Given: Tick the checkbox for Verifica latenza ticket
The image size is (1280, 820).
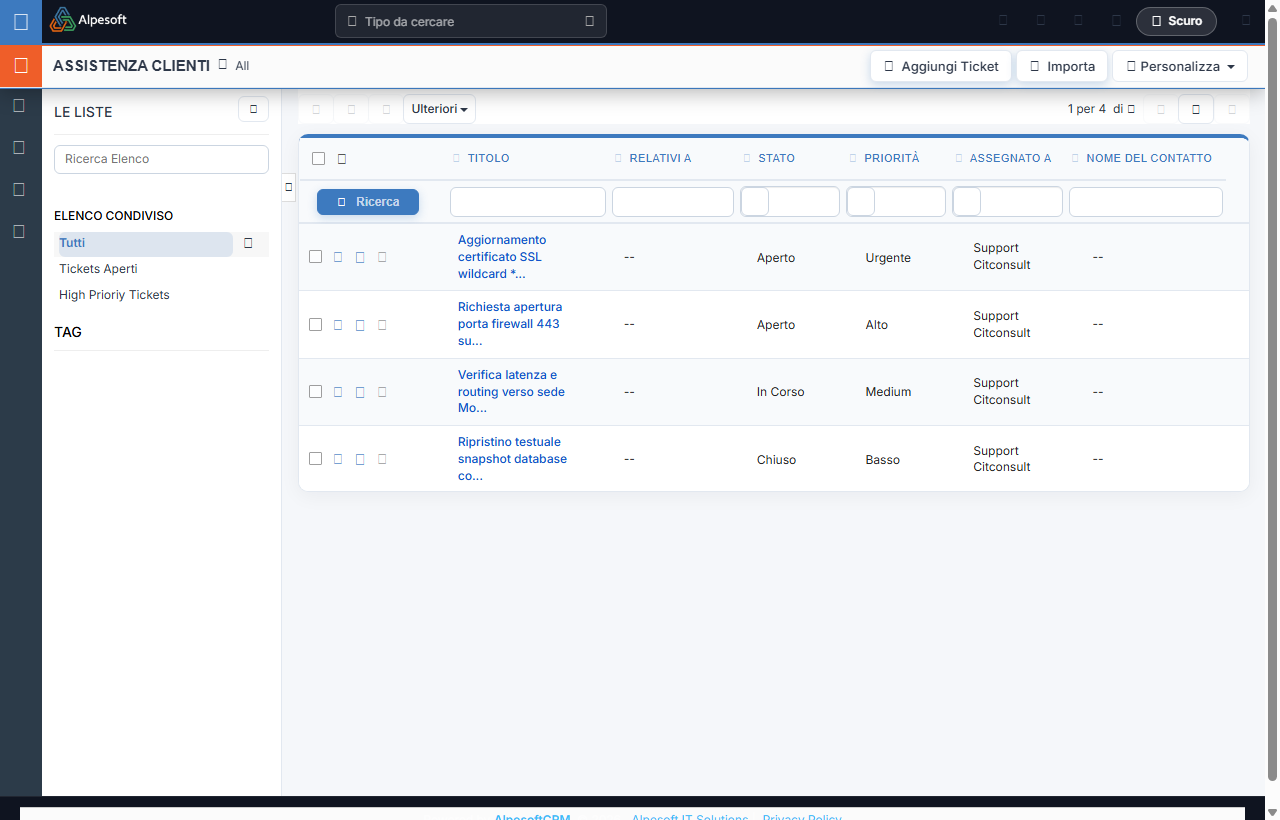Looking at the screenshot, I should (x=316, y=391).
